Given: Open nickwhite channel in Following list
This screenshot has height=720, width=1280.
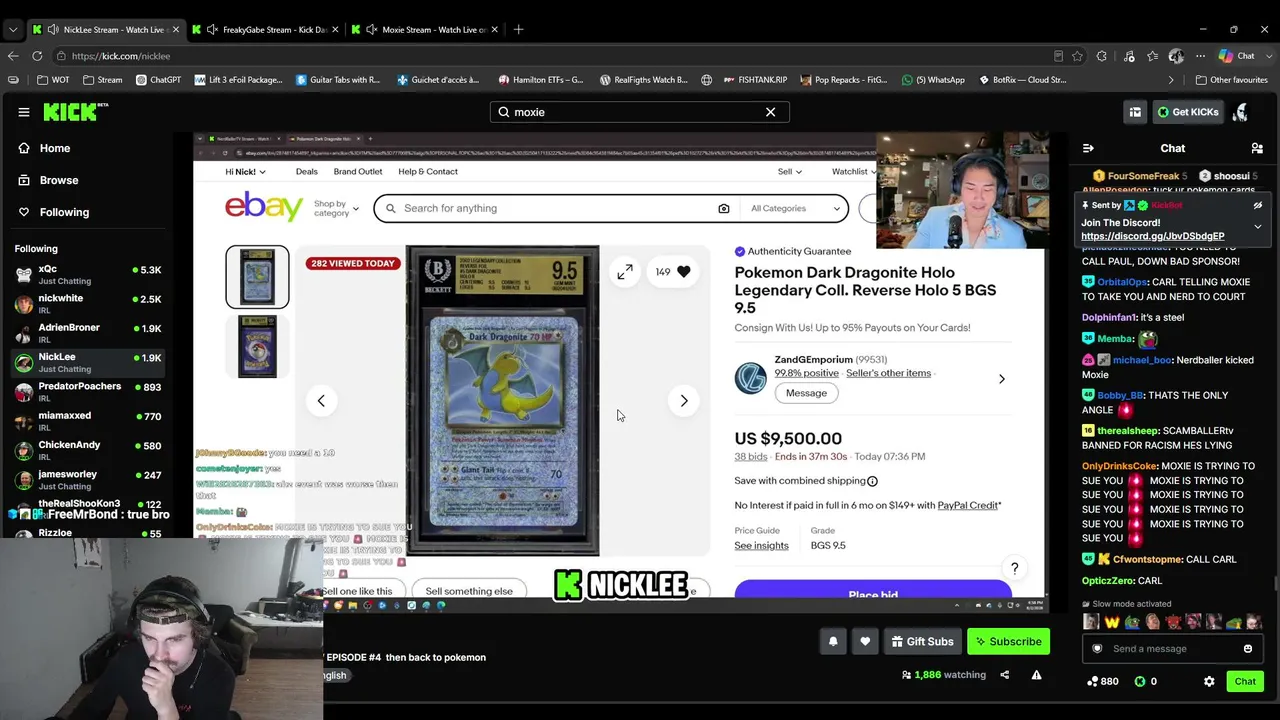Looking at the screenshot, I should 87,304.
